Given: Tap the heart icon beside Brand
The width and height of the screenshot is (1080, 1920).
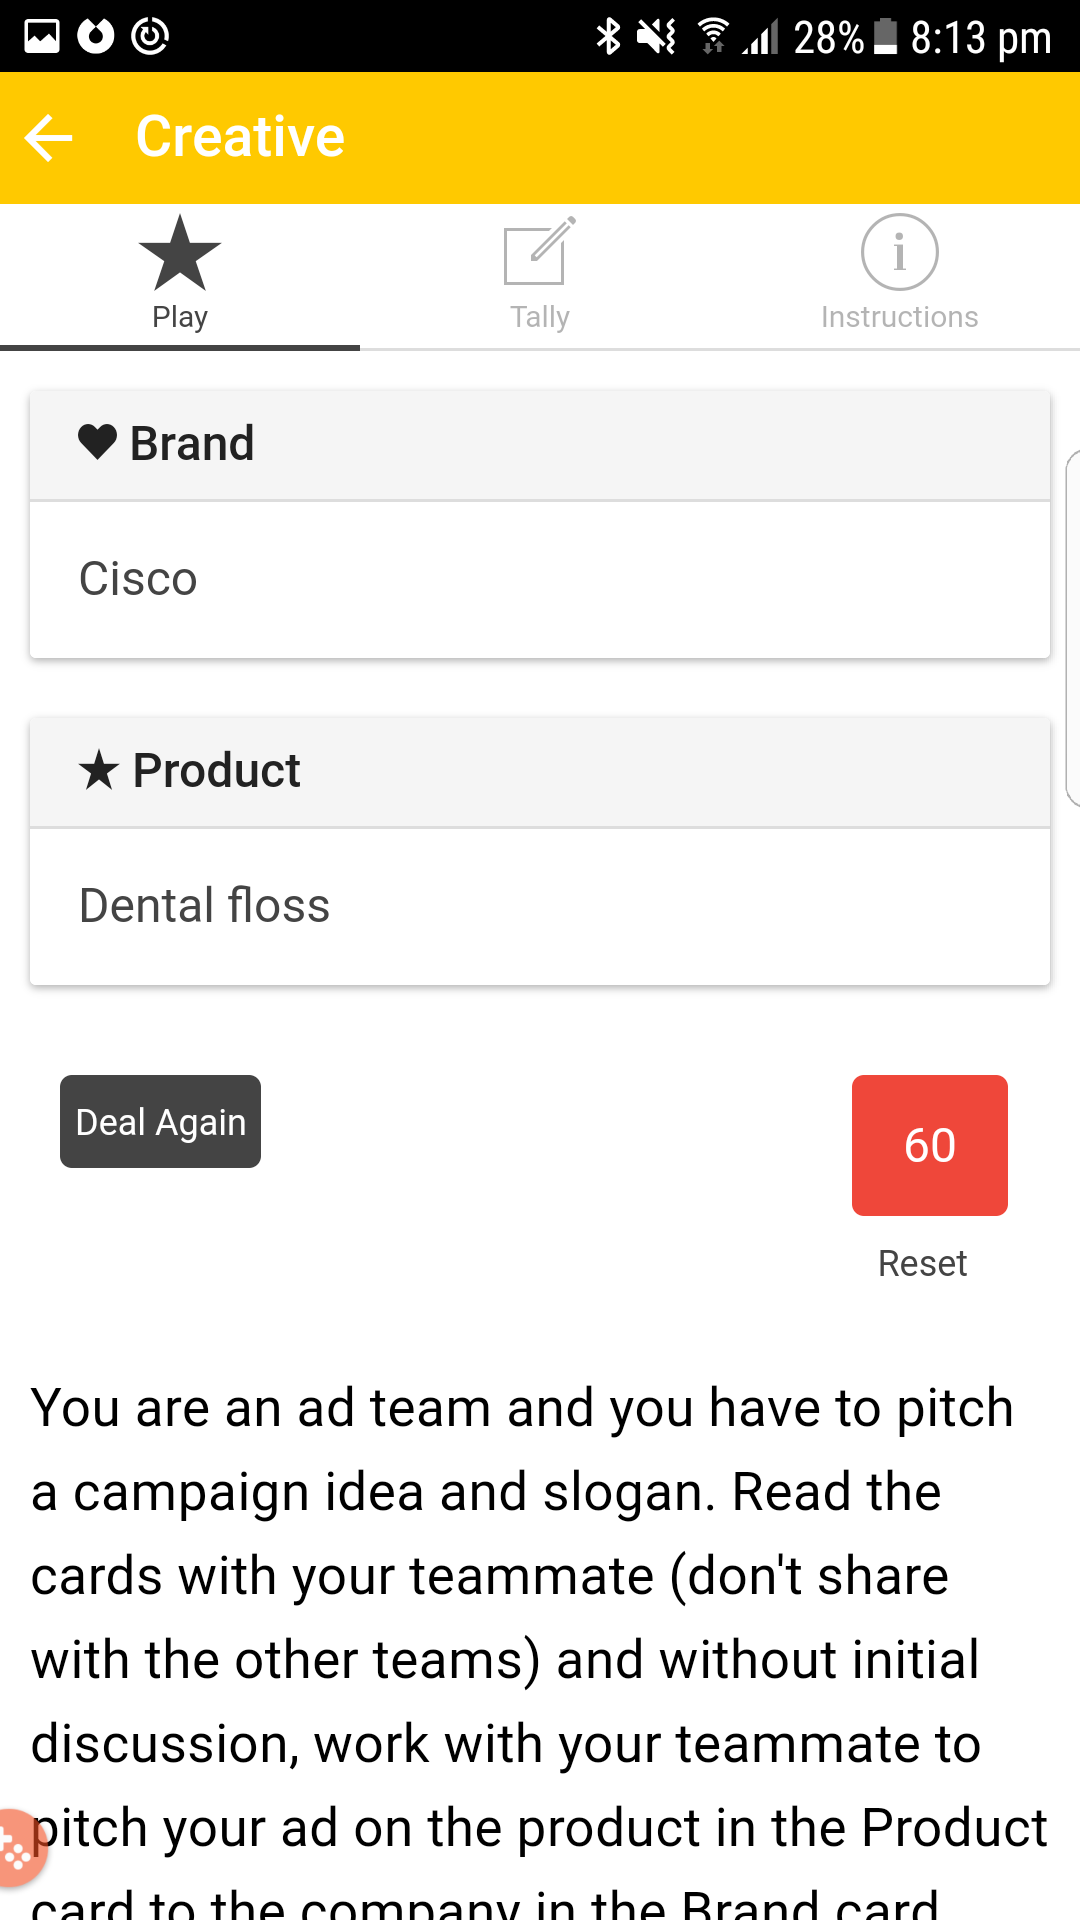Looking at the screenshot, I should (x=98, y=442).
